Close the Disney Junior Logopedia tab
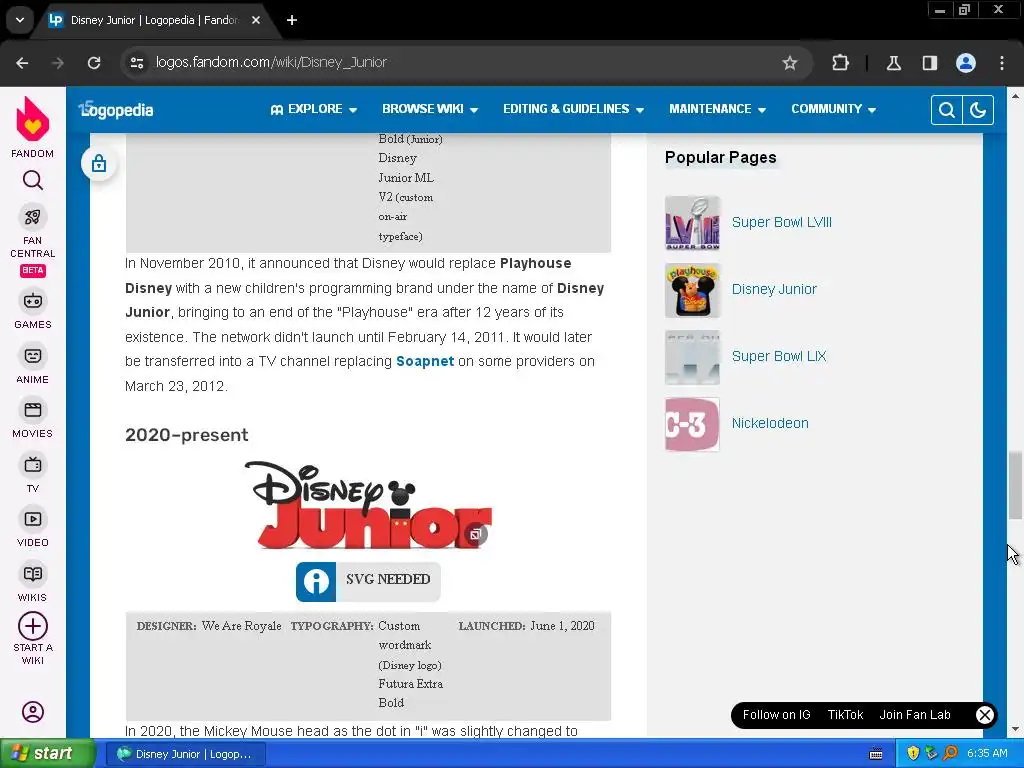Screen dimensions: 1024x768 click(x=256, y=20)
